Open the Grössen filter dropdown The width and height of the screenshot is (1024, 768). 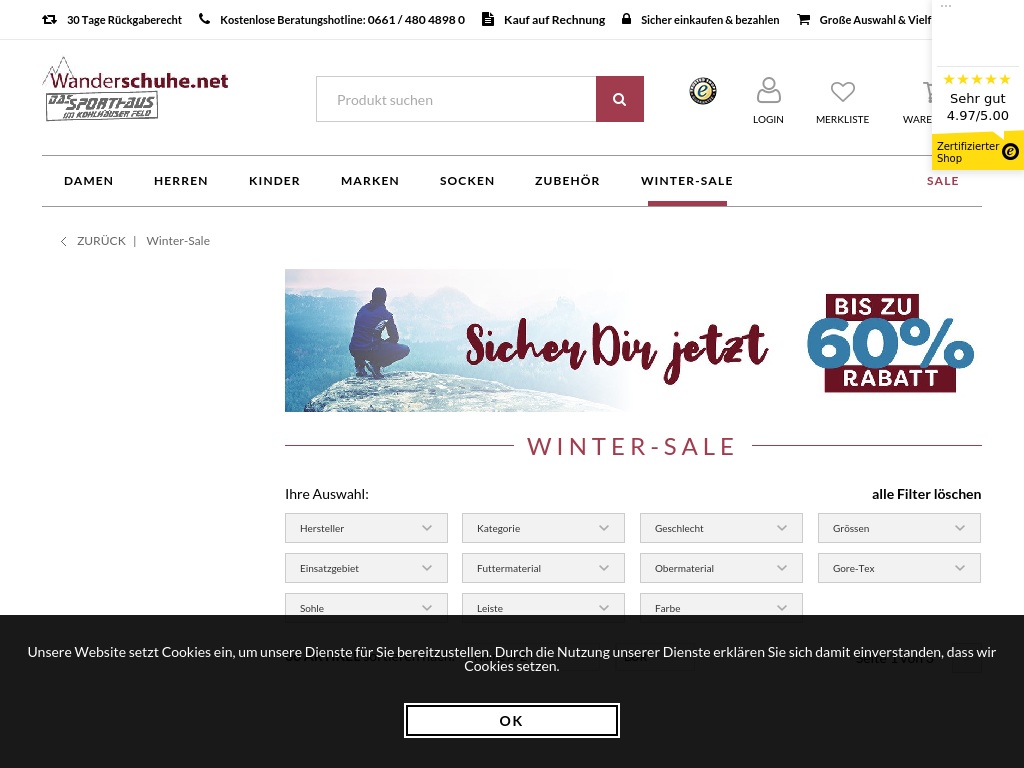click(x=899, y=528)
